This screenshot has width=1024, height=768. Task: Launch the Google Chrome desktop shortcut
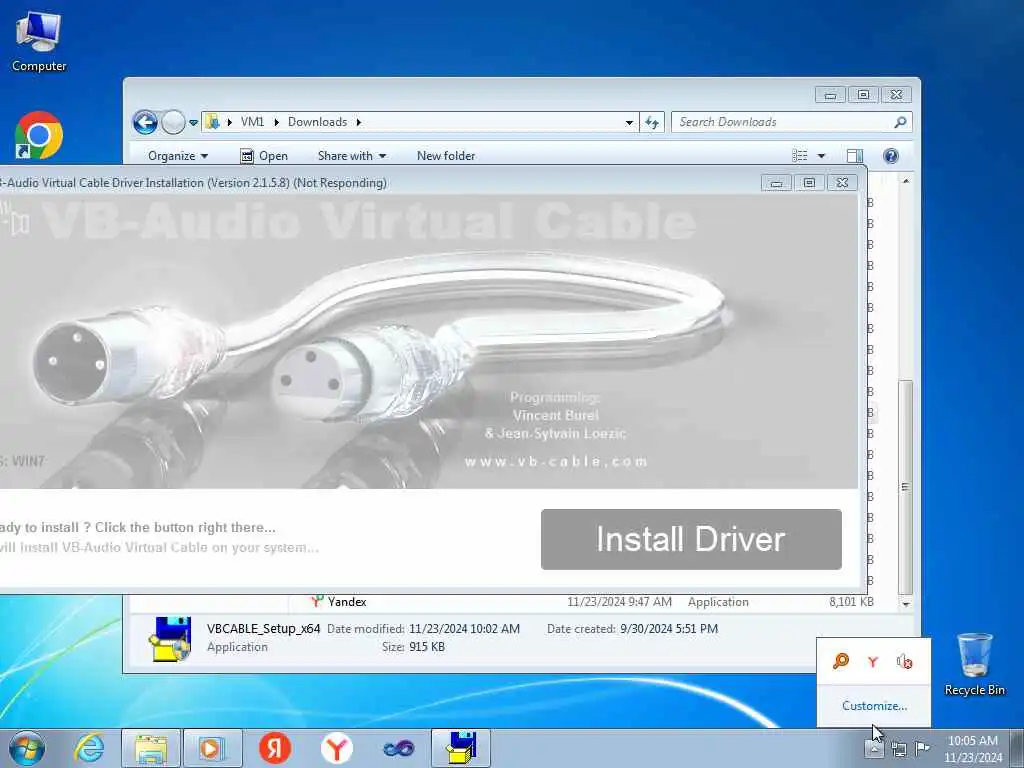(x=39, y=135)
